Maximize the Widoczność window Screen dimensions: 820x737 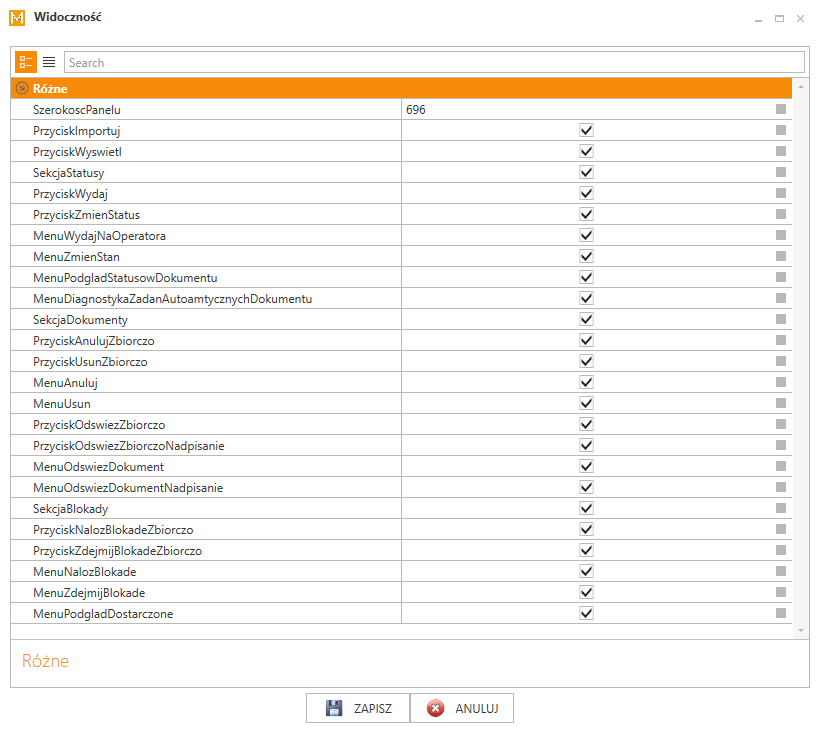[x=779, y=19]
